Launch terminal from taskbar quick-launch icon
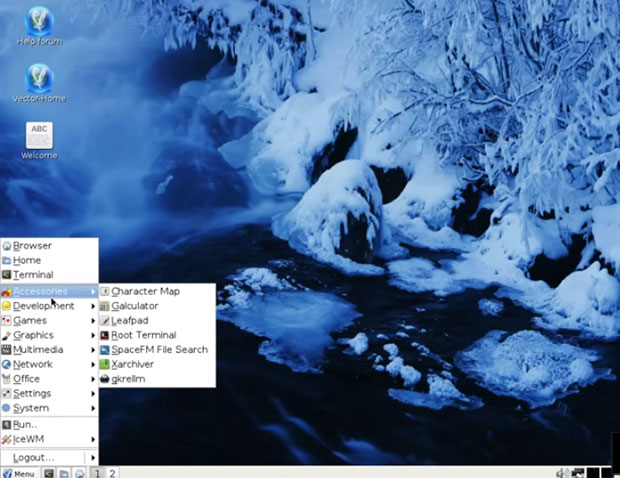Screen dimensions: 620x478 (x=49, y=473)
